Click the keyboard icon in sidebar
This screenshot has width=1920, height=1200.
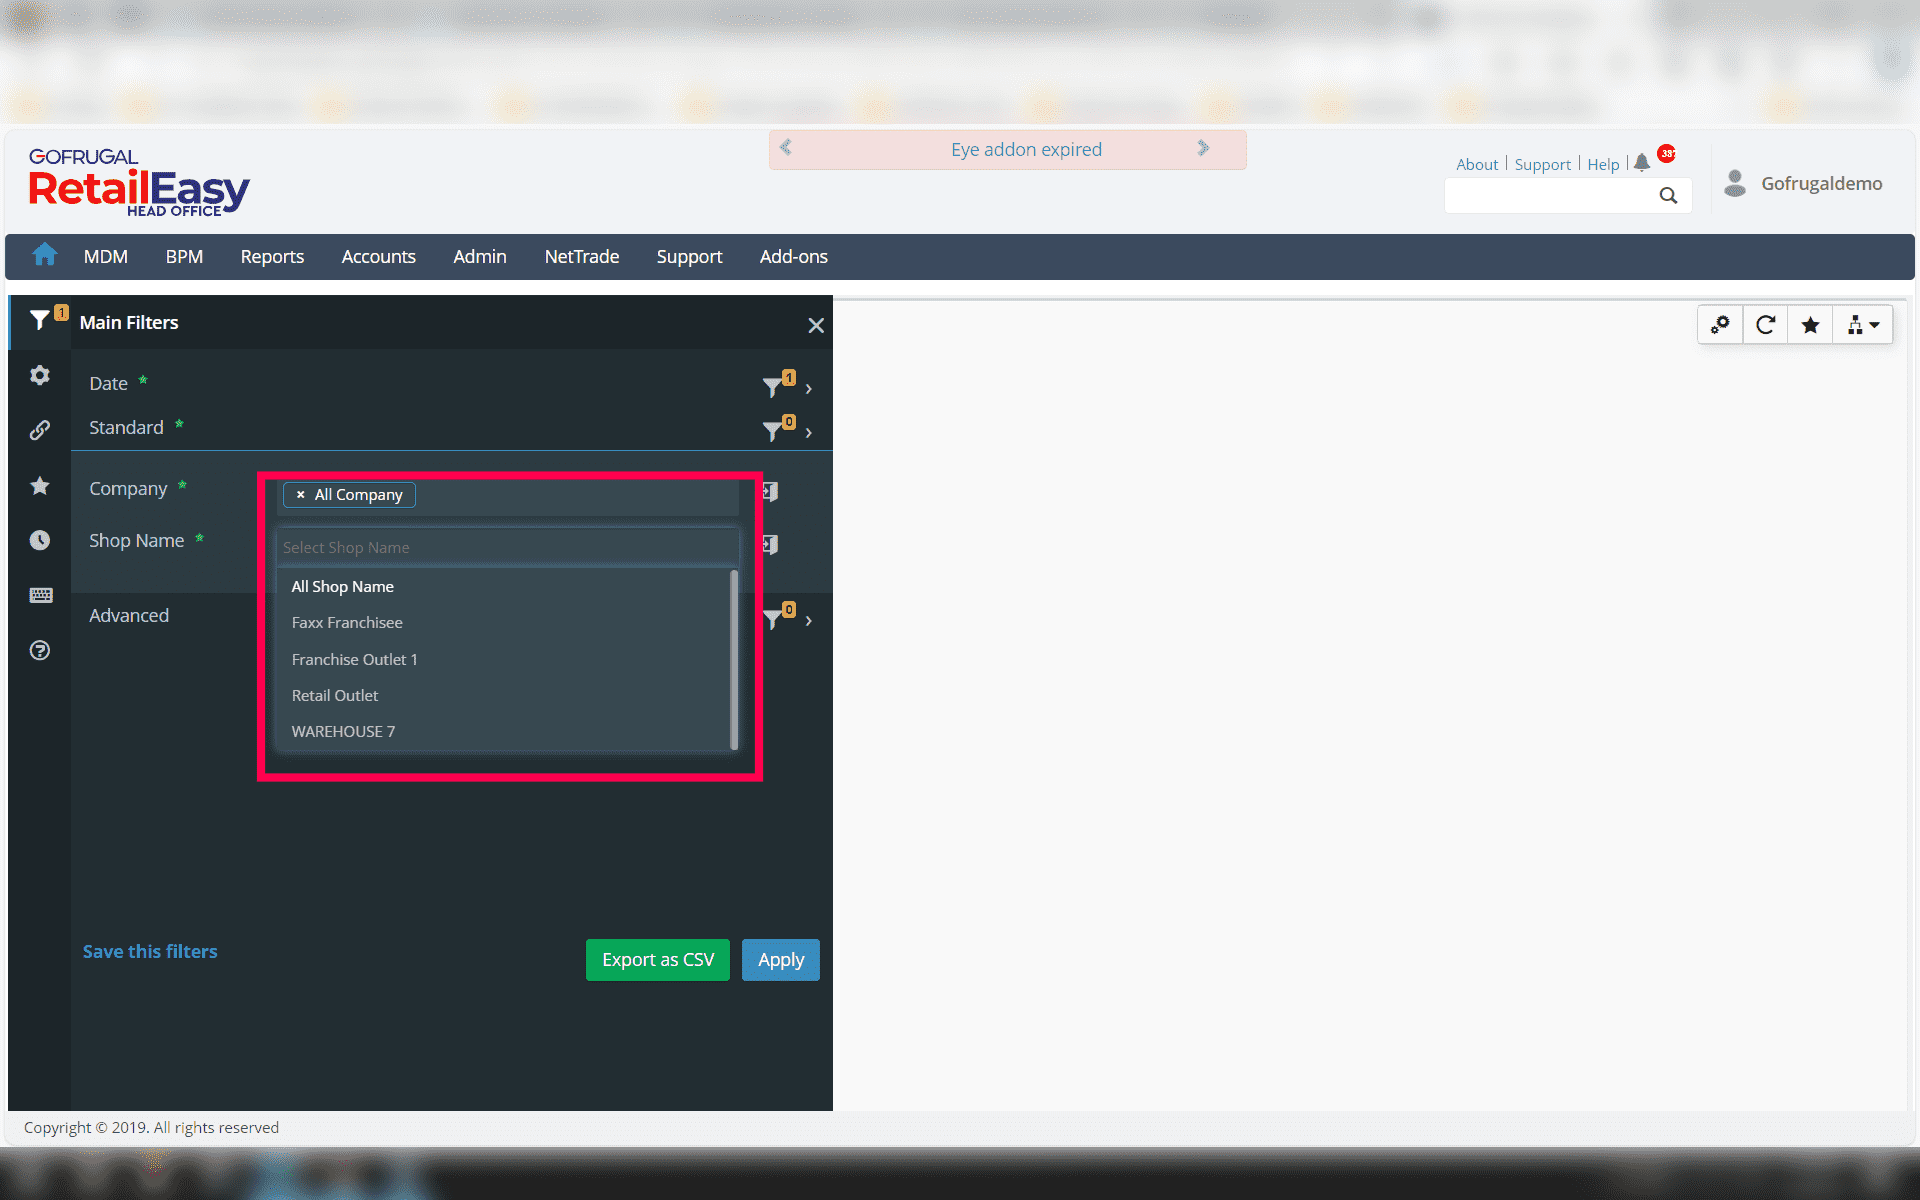[x=40, y=595]
